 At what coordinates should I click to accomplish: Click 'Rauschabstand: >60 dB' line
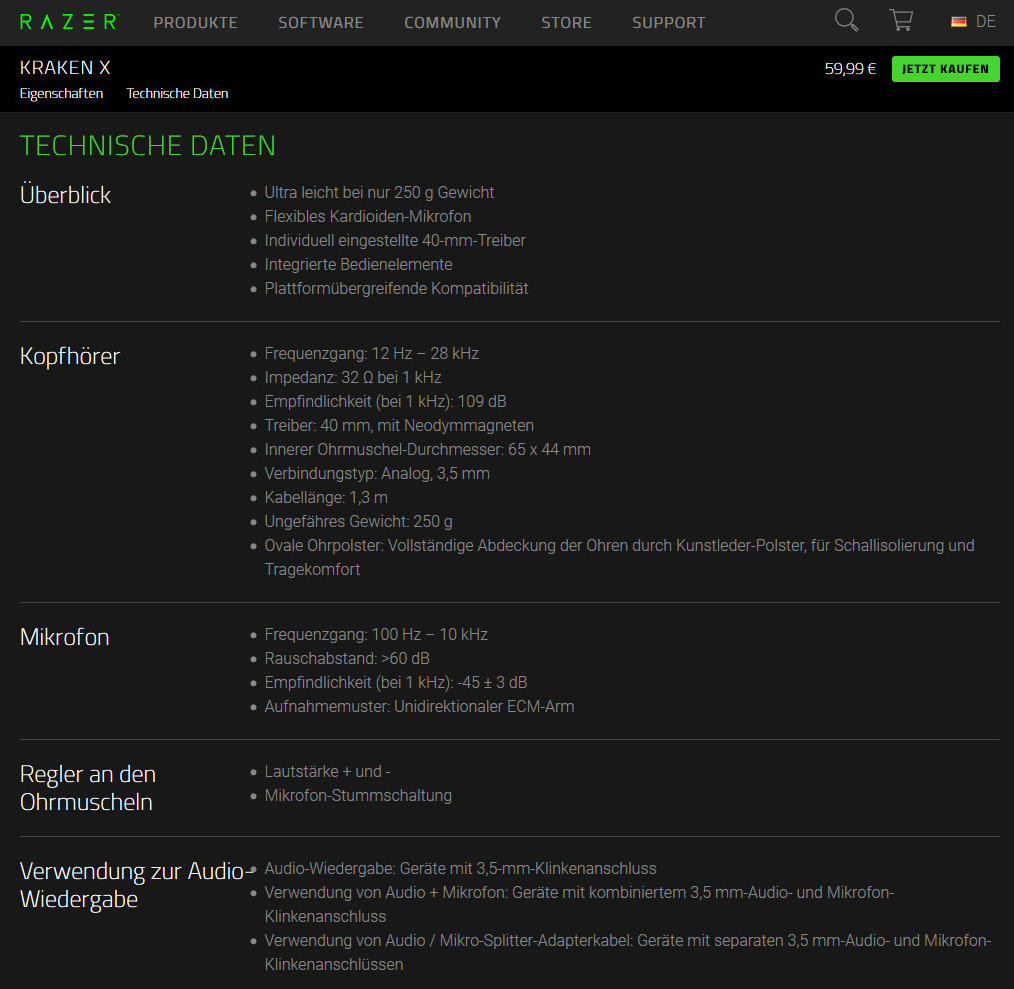347,658
